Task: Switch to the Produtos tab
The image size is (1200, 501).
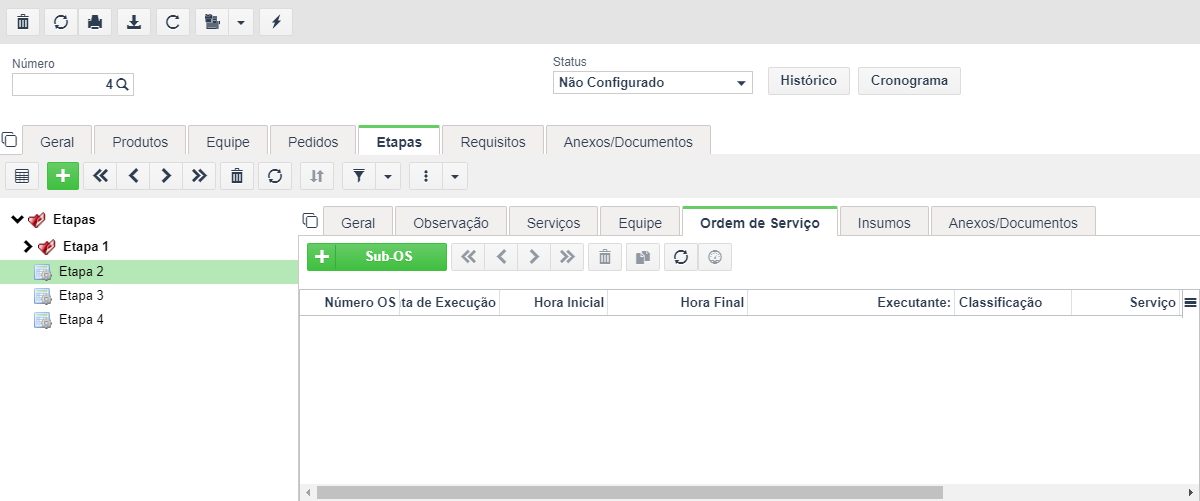Action: (x=140, y=141)
